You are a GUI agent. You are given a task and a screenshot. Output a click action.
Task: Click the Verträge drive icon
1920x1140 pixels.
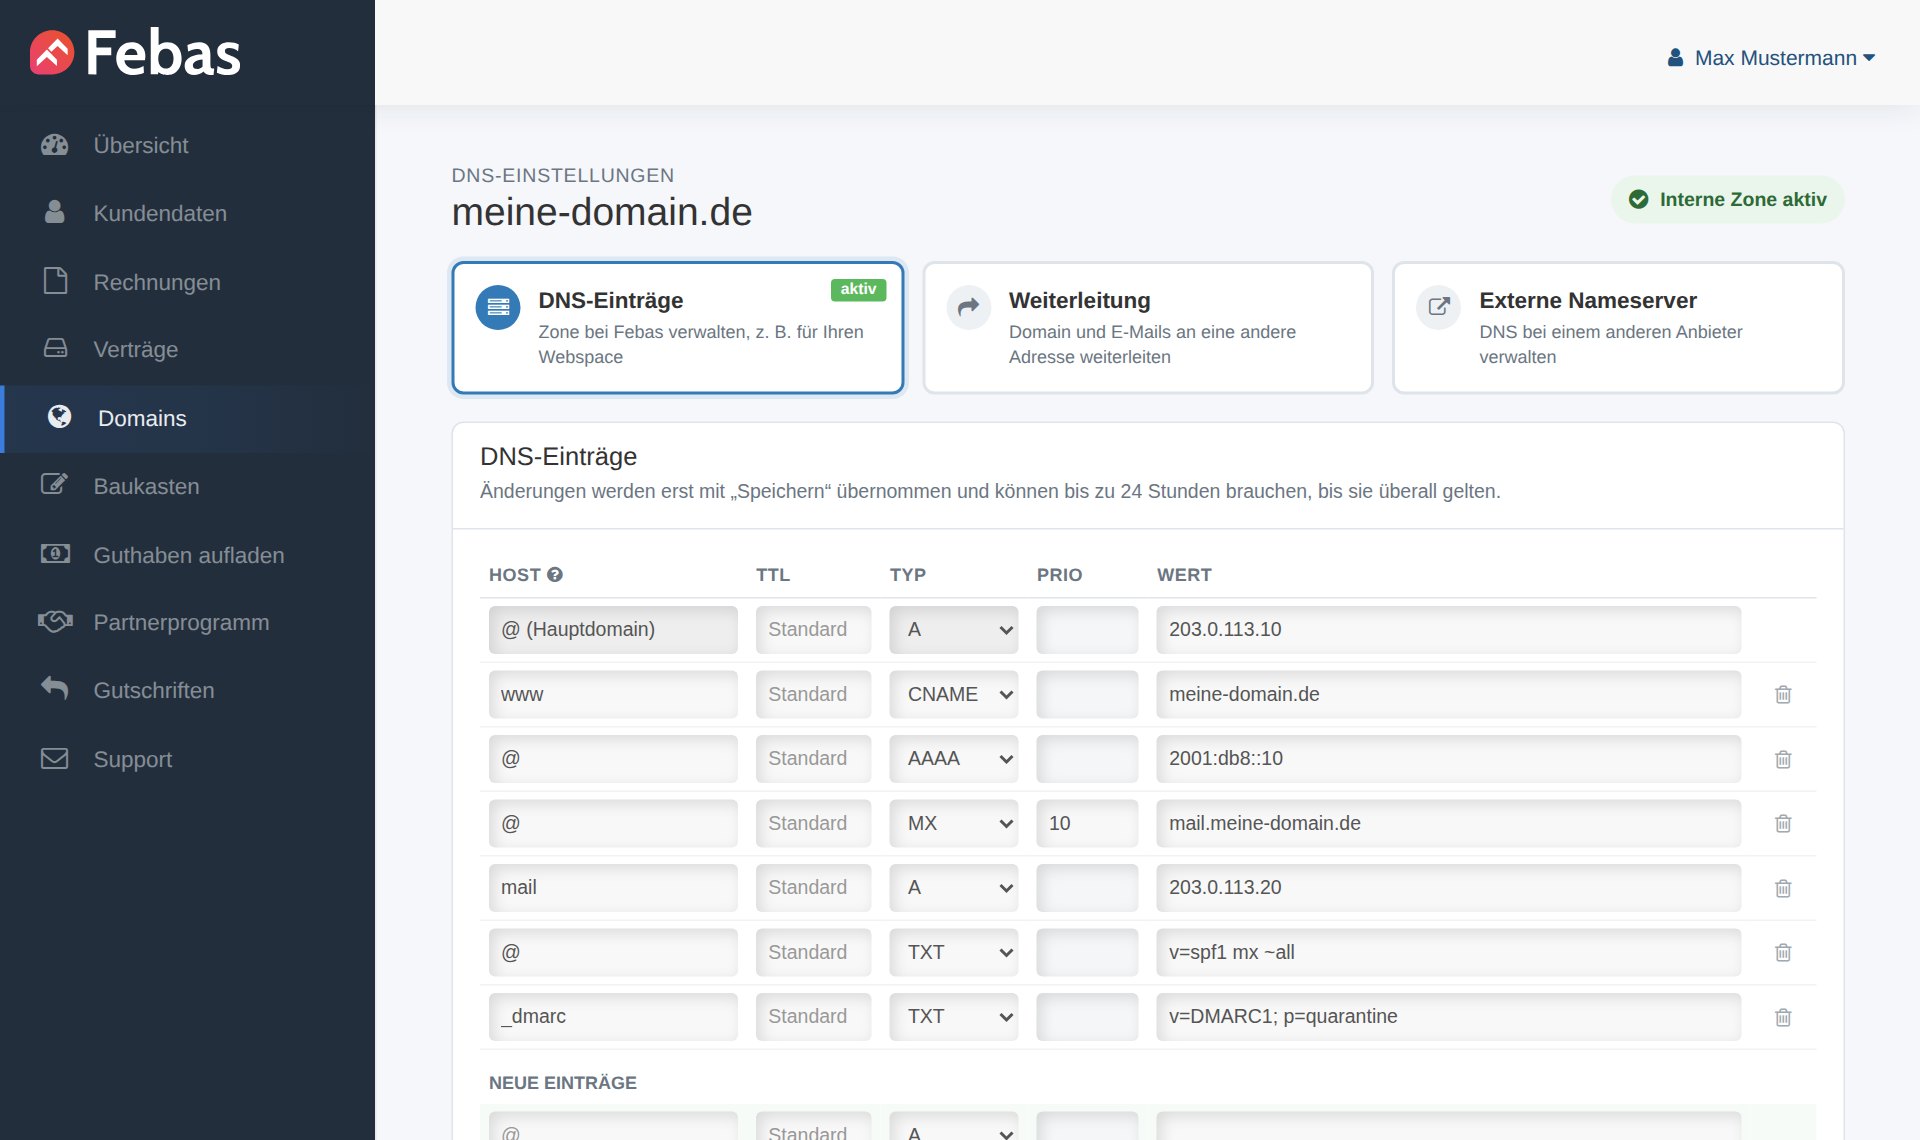point(55,349)
